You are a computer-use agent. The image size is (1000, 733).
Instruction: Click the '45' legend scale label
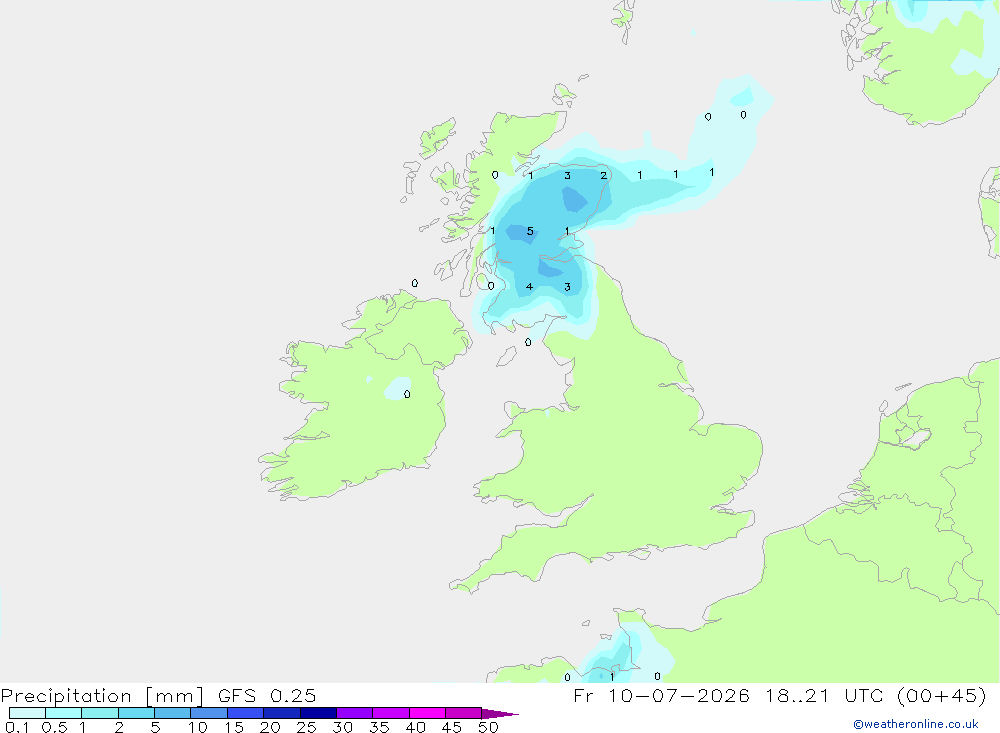click(452, 727)
